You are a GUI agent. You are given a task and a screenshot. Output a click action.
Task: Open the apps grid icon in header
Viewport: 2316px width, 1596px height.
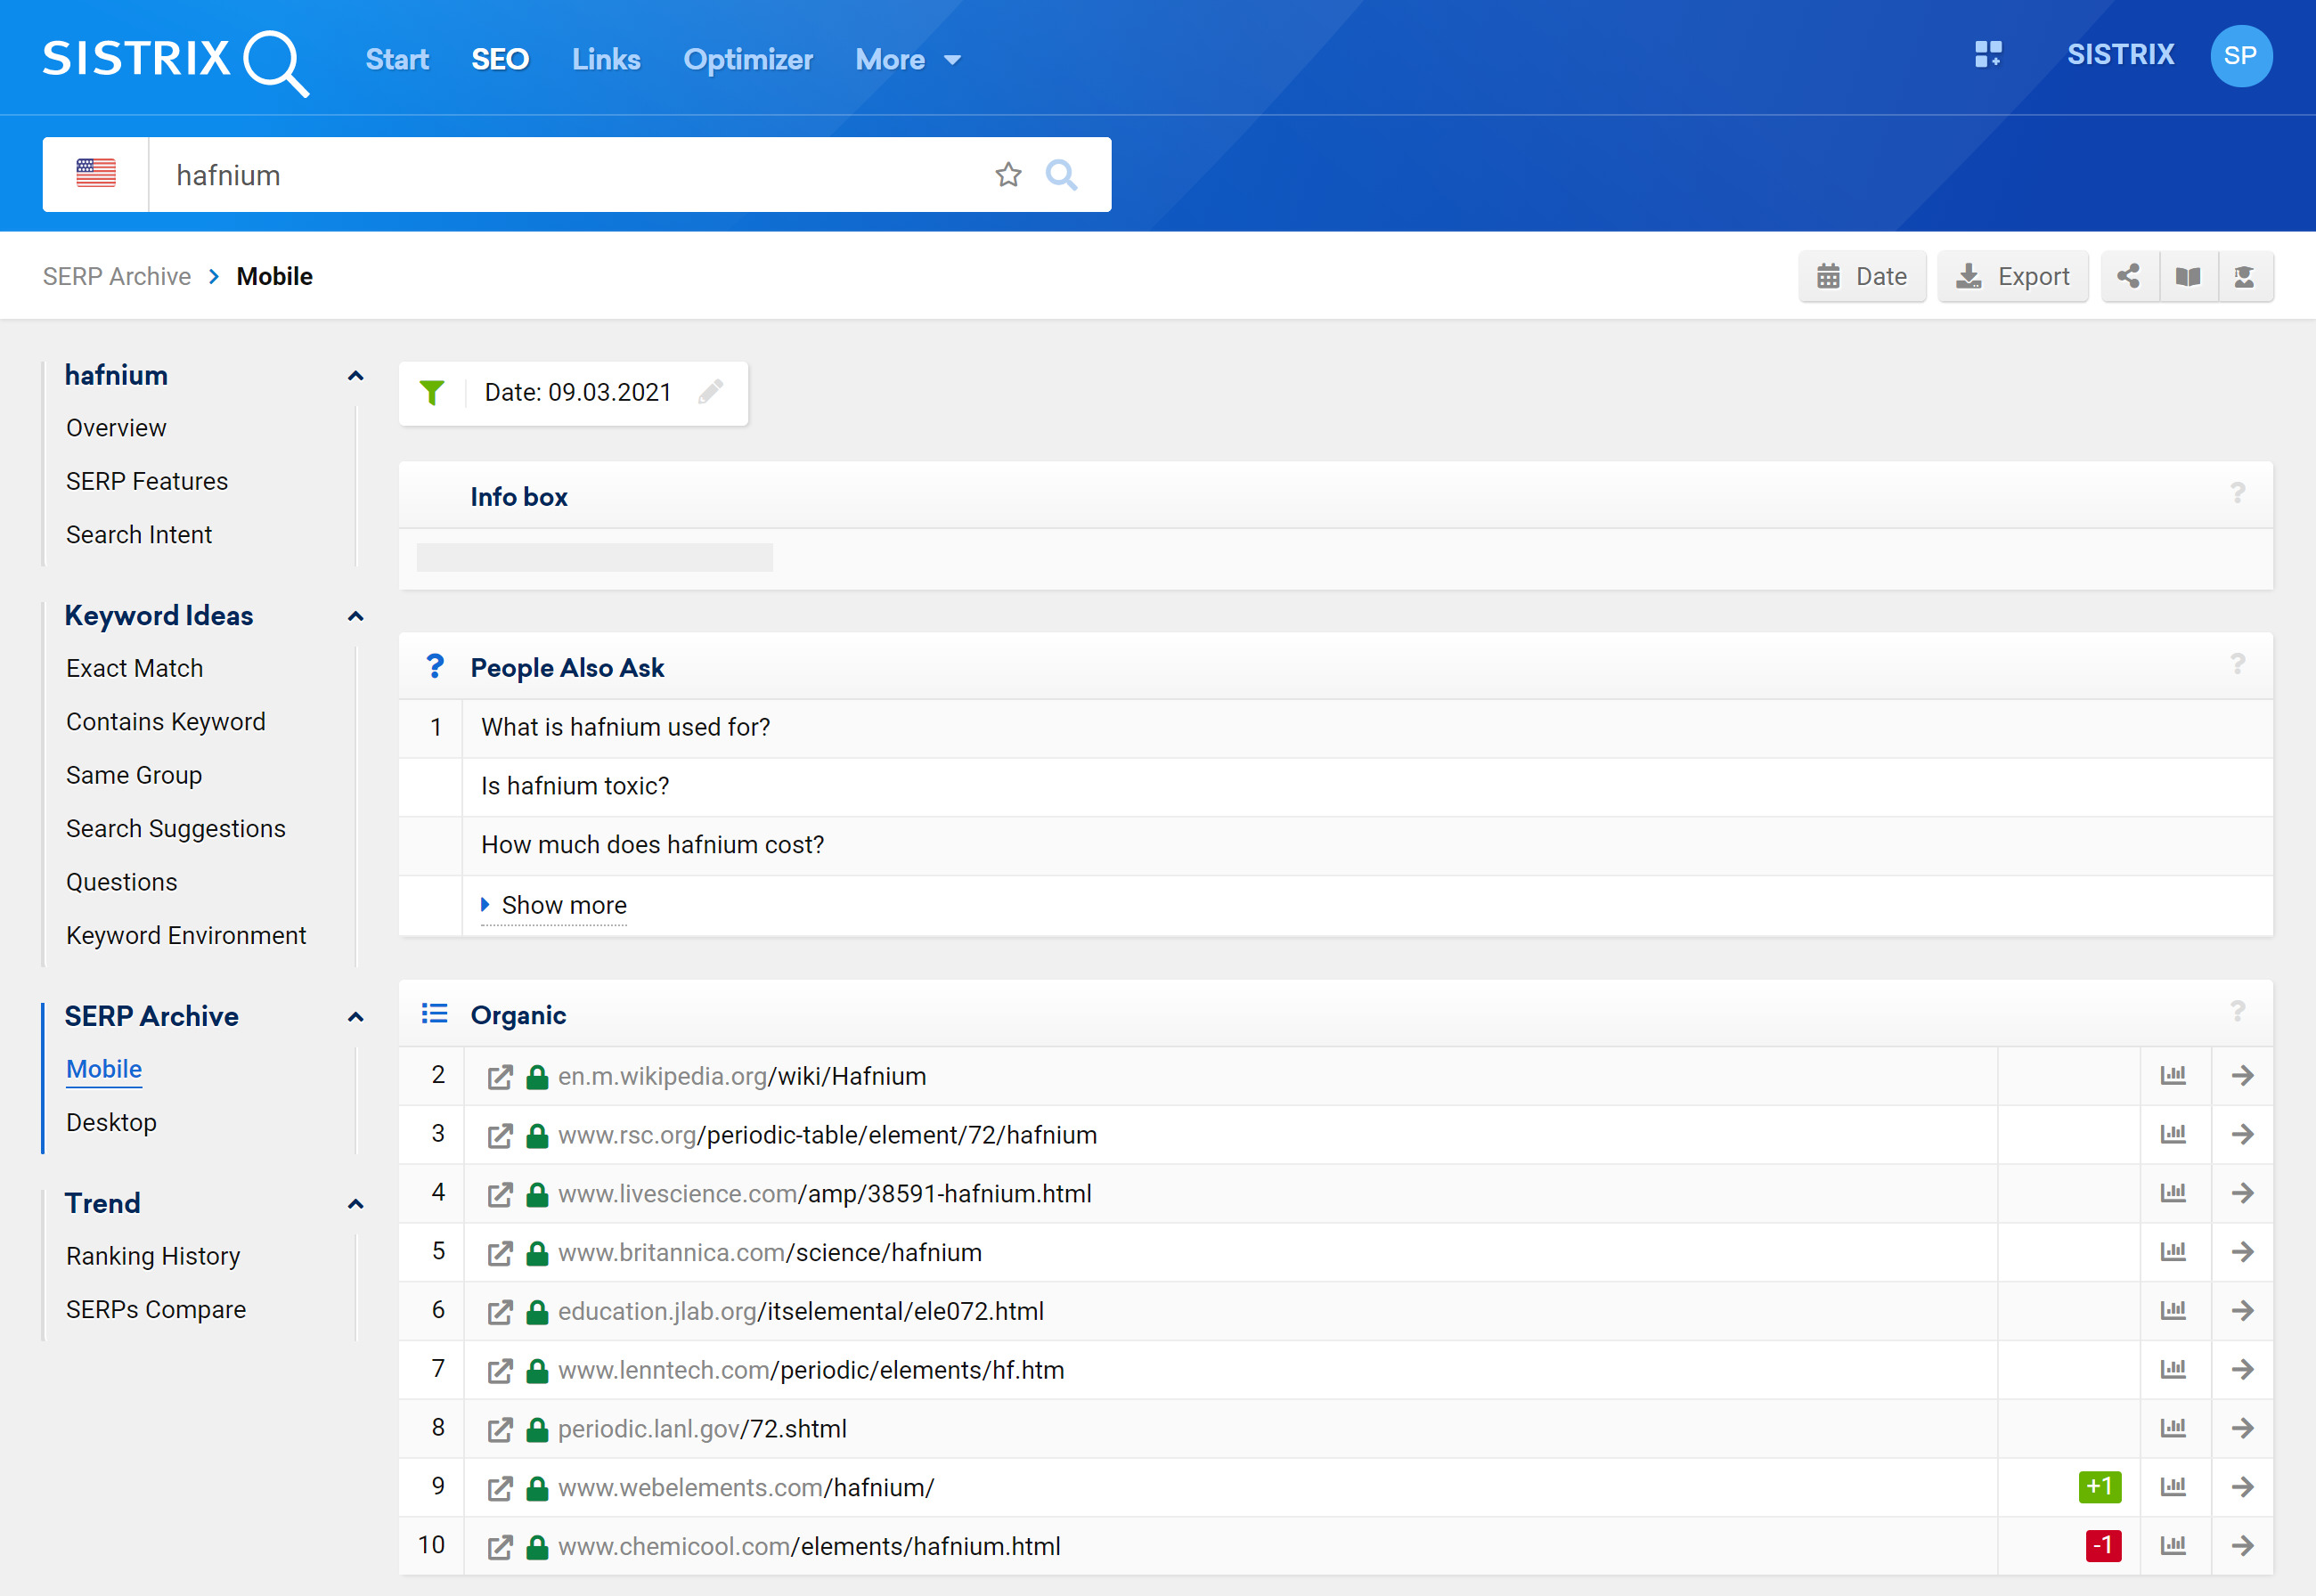coord(1988,54)
